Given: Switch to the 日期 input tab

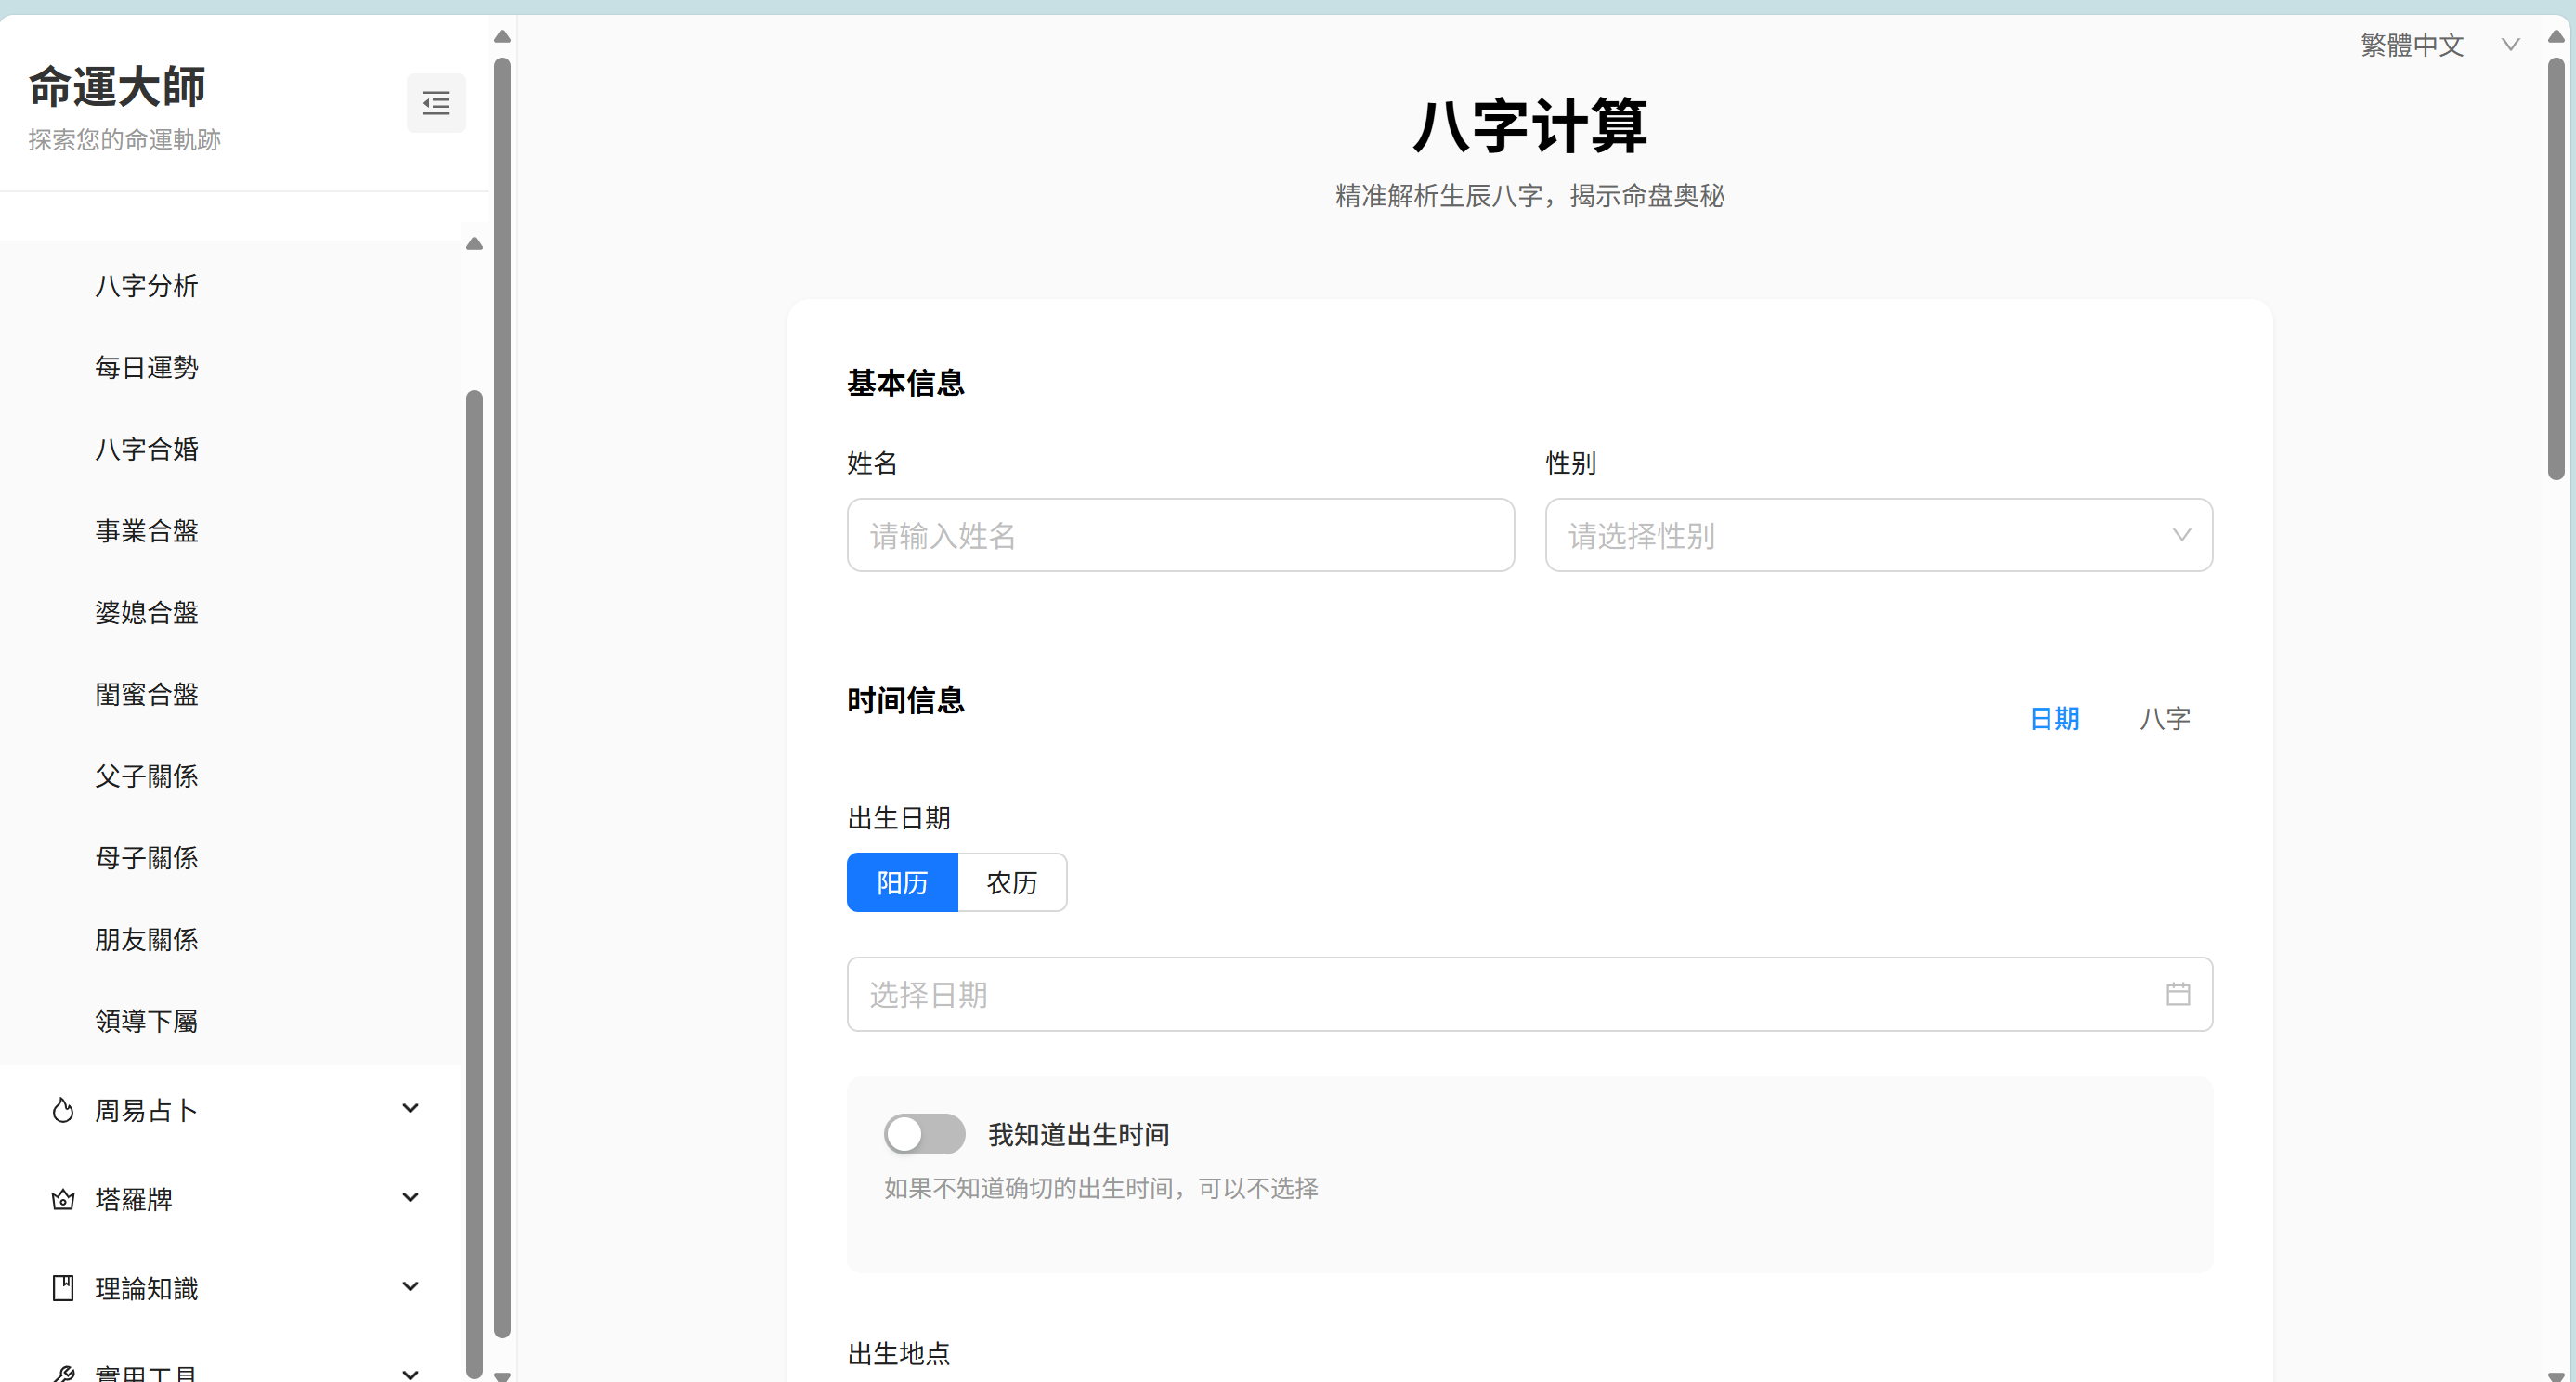Looking at the screenshot, I should [2054, 718].
